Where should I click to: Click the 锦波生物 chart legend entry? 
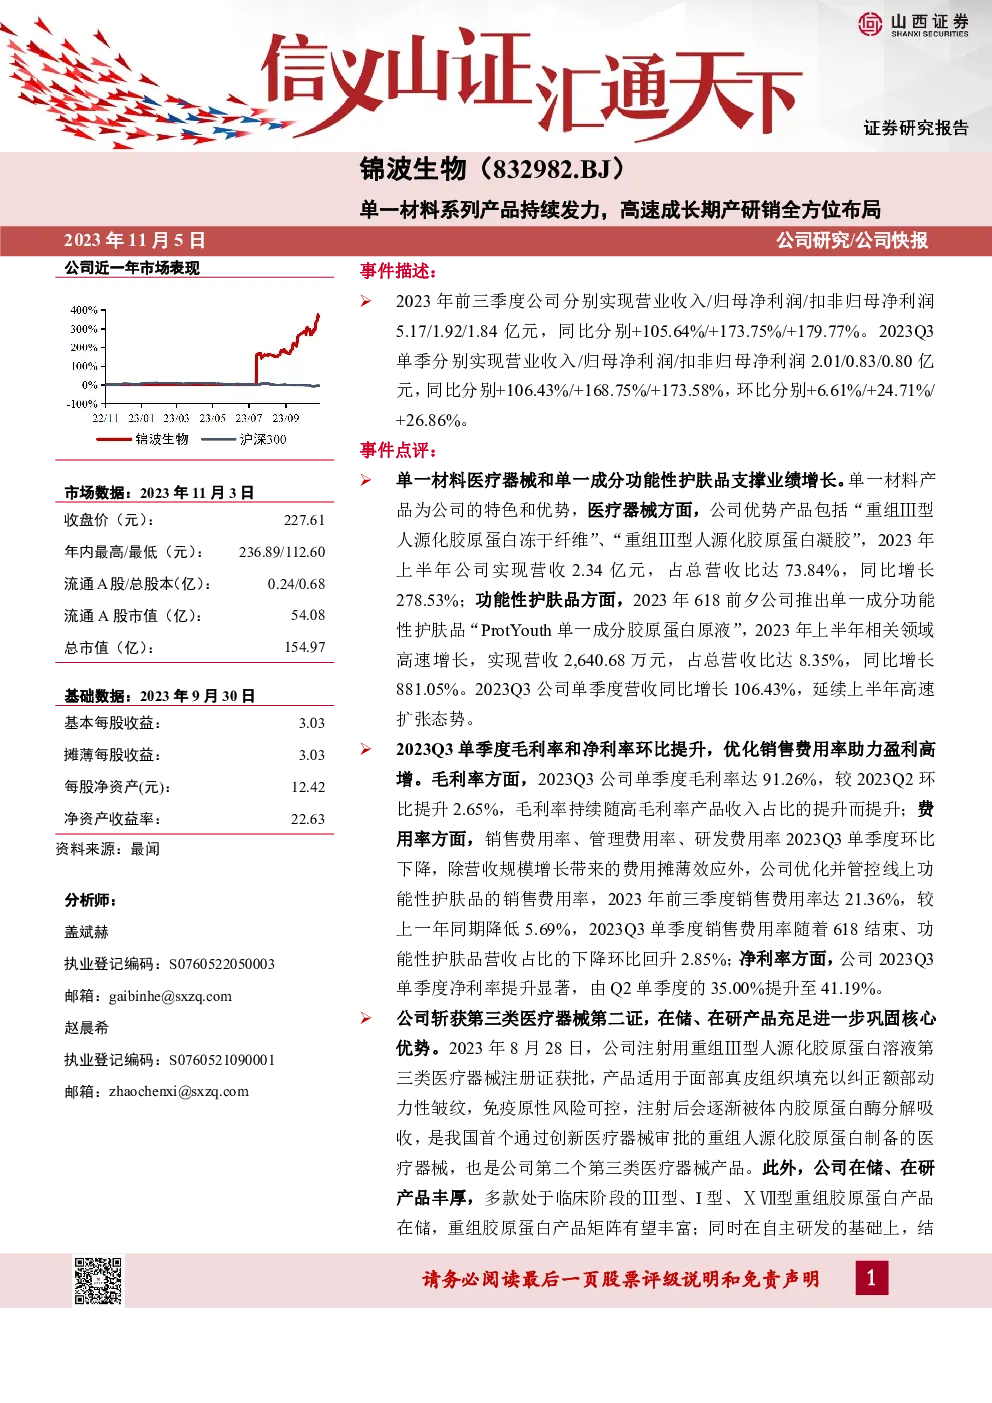[142, 439]
